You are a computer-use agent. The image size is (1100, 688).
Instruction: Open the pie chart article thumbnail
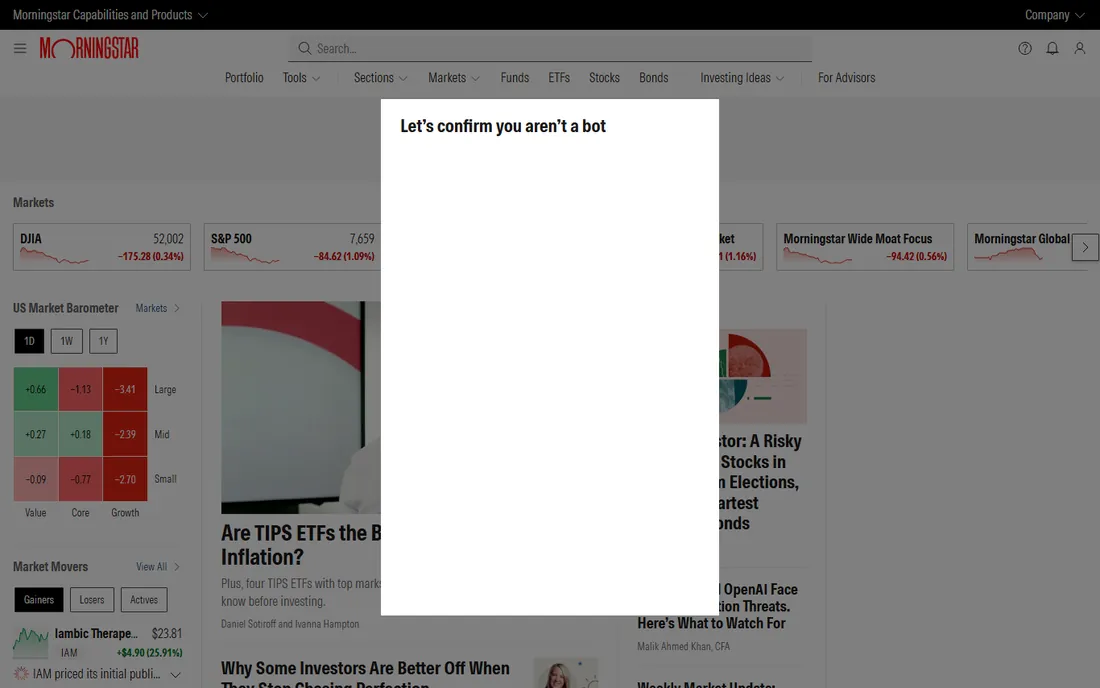[763, 377]
